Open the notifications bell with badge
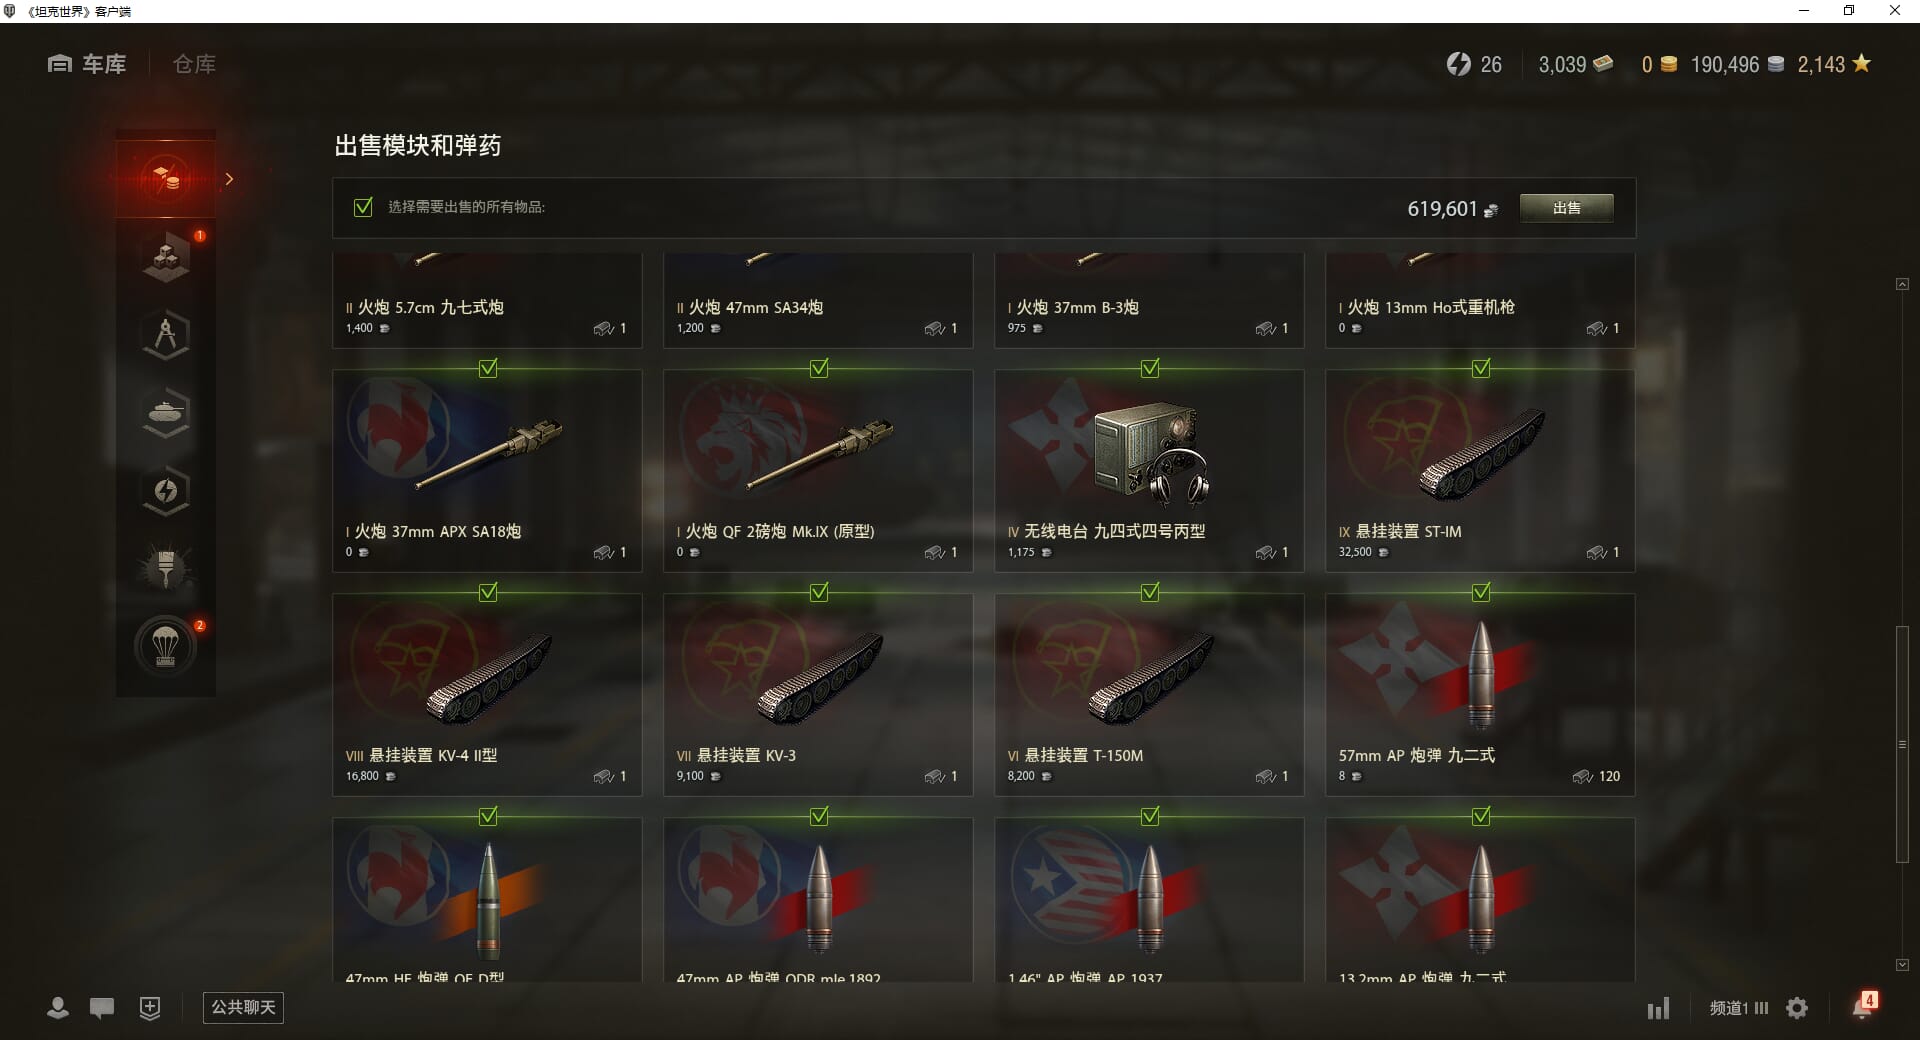1920x1040 pixels. click(x=1863, y=1006)
